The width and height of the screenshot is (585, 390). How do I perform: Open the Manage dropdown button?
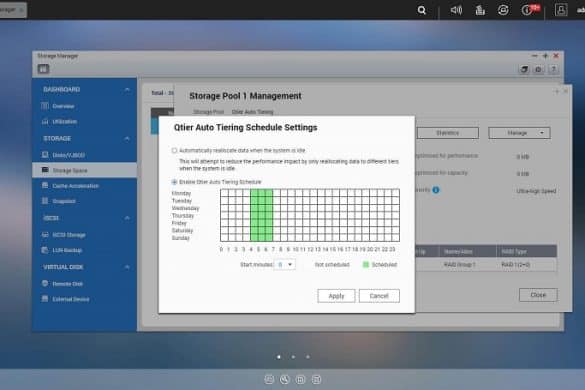(x=519, y=133)
